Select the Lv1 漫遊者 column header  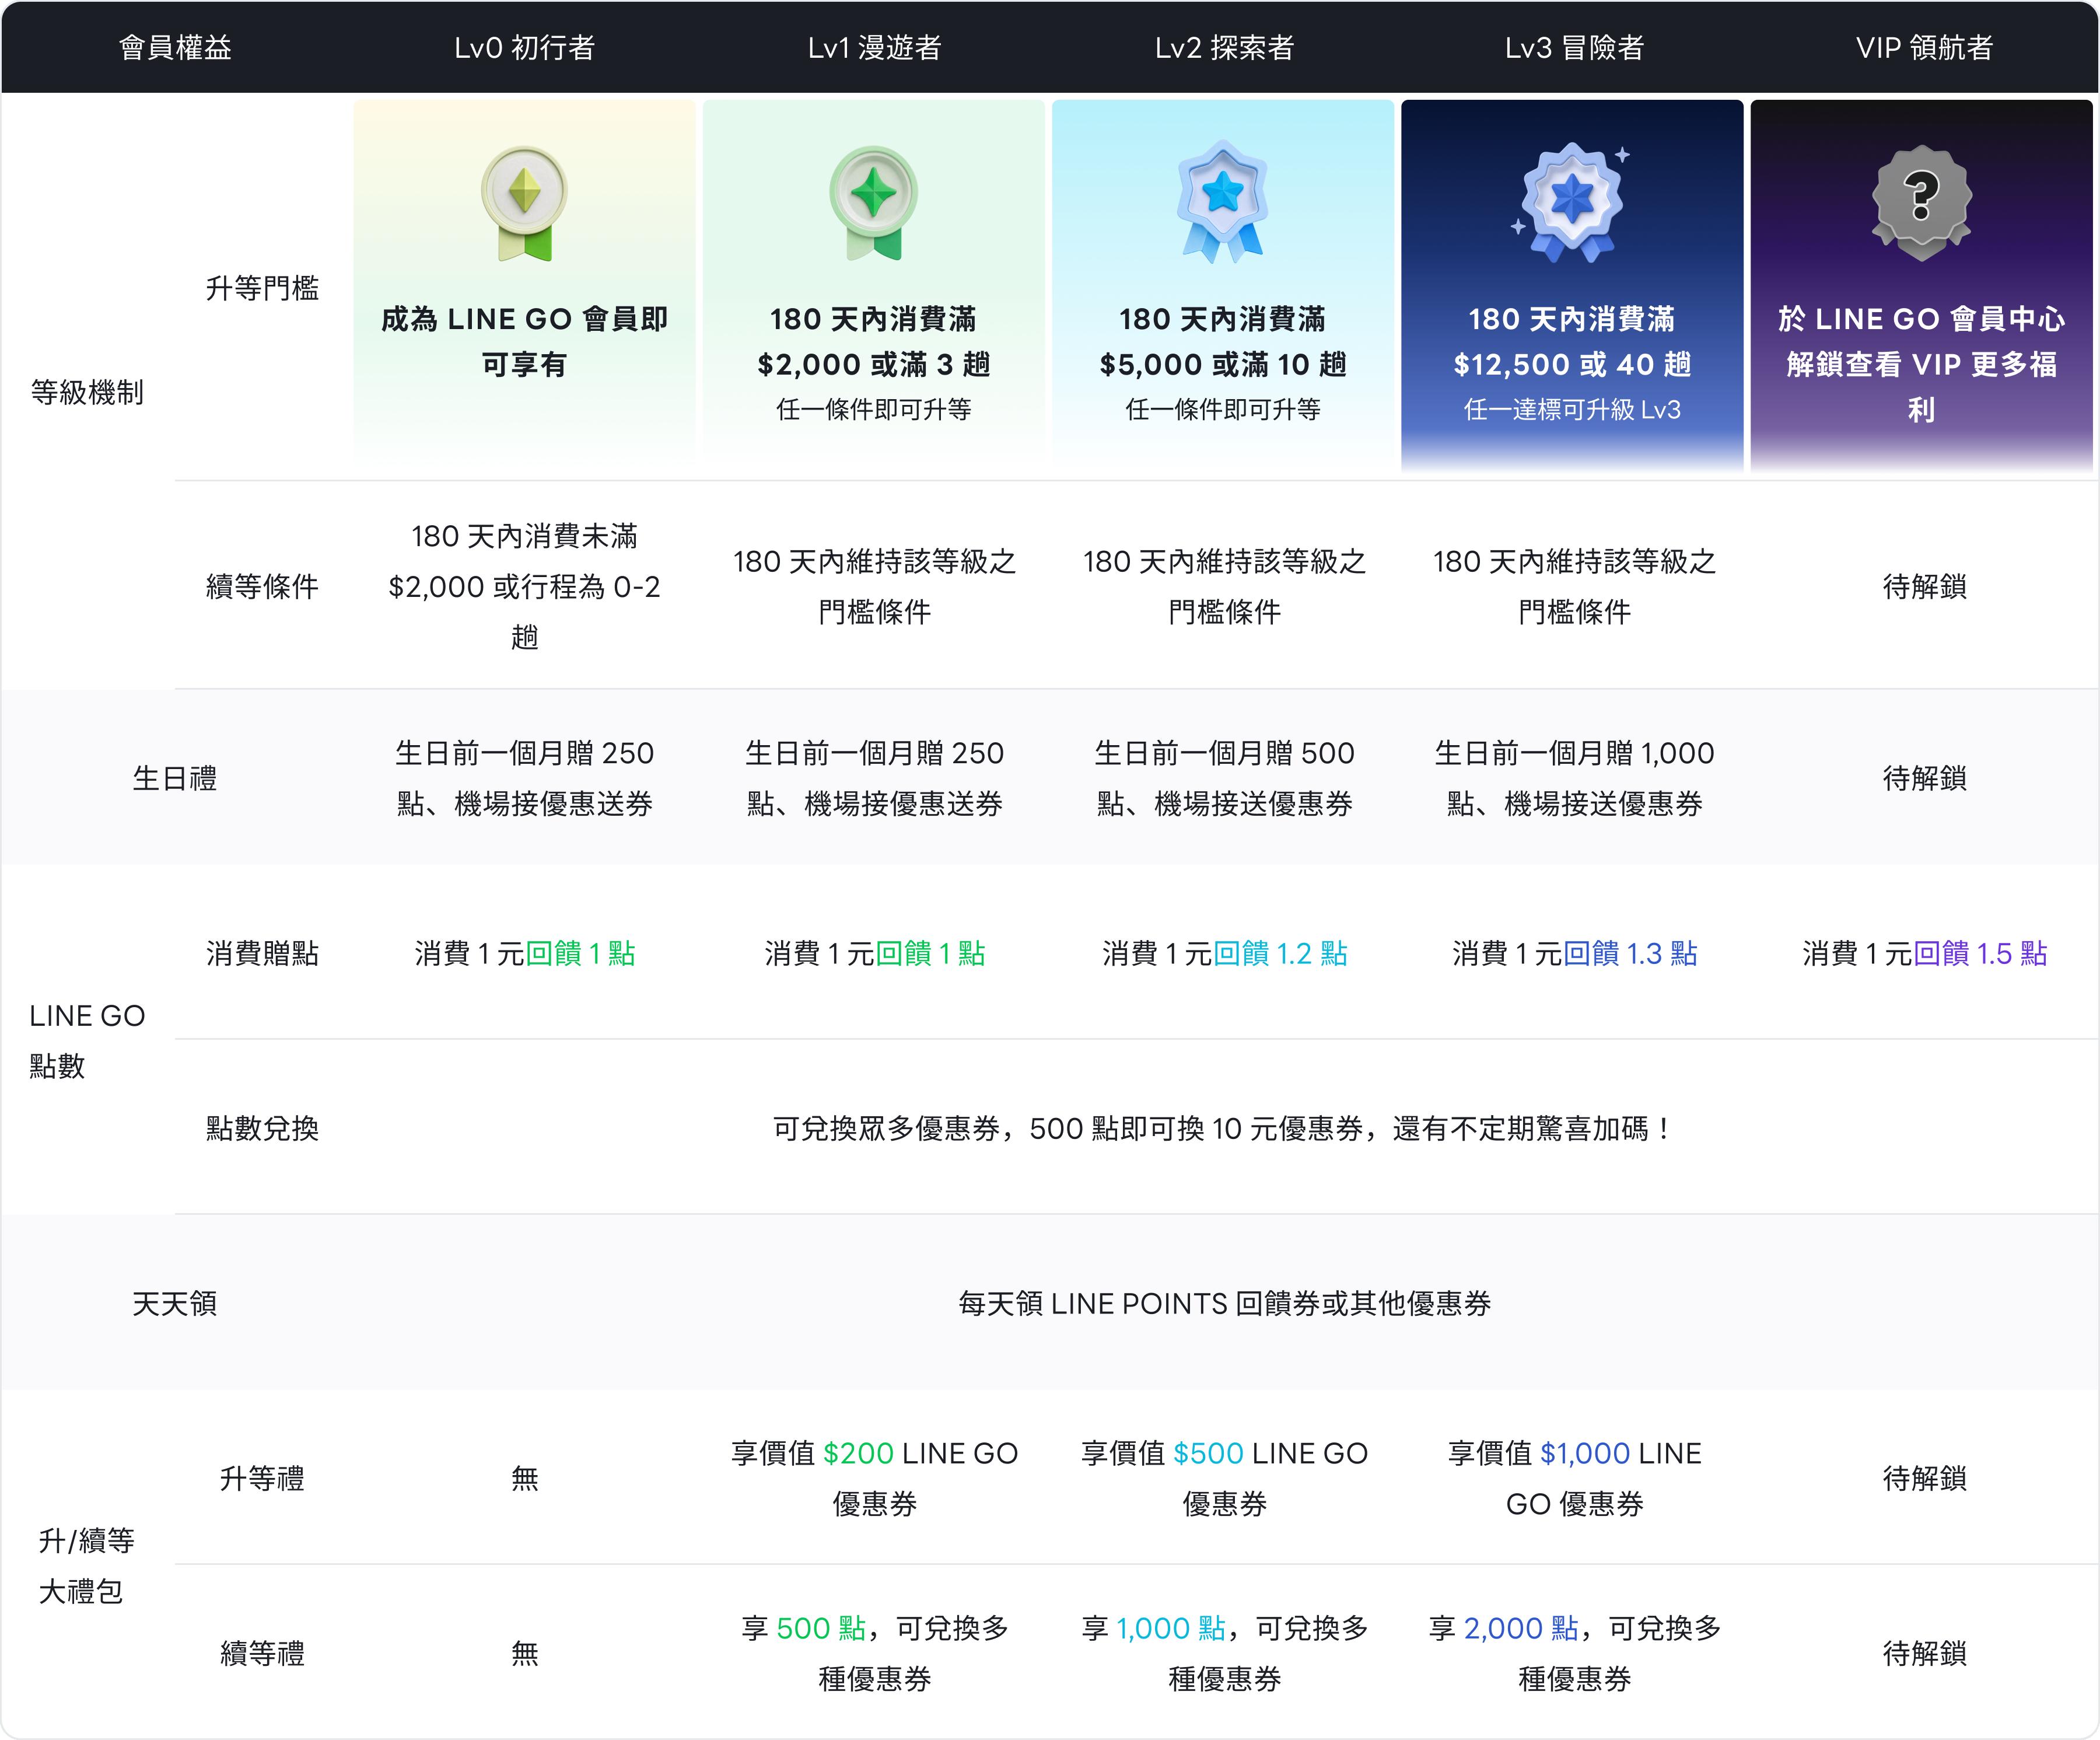coord(874,47)
